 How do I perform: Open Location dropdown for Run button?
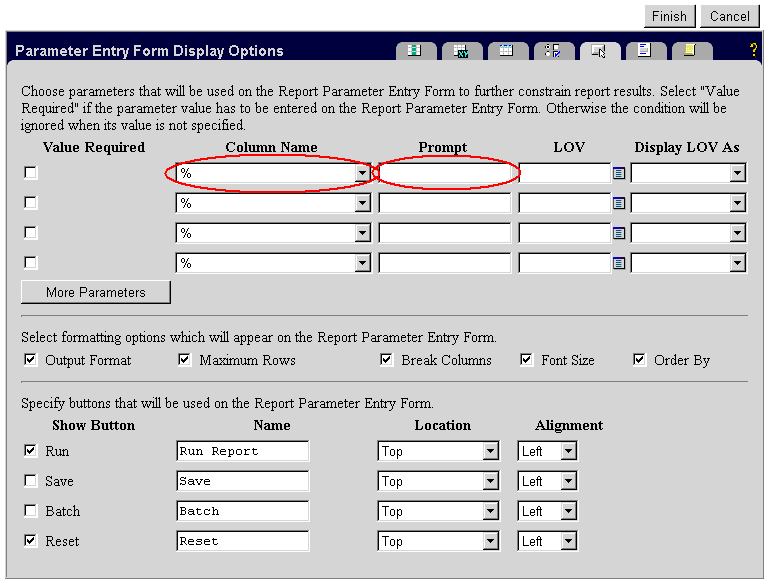(490, 451)
